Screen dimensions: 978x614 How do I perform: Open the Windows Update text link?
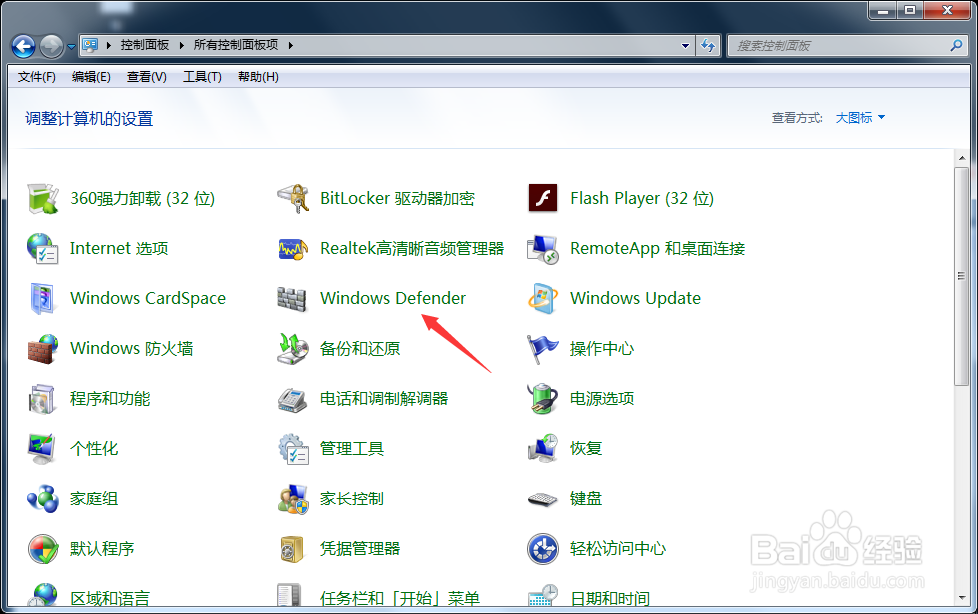pyautogui.click(x=635, y=298)
